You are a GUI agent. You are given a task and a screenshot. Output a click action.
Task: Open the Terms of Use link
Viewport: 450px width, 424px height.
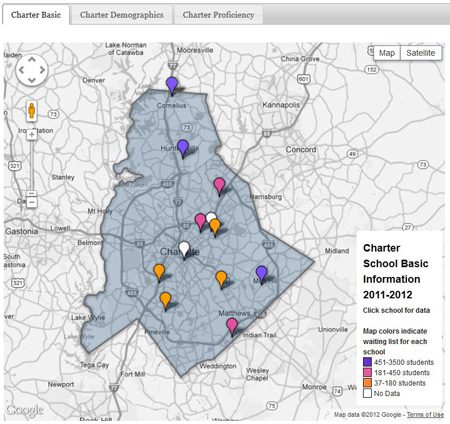(425, 415)
